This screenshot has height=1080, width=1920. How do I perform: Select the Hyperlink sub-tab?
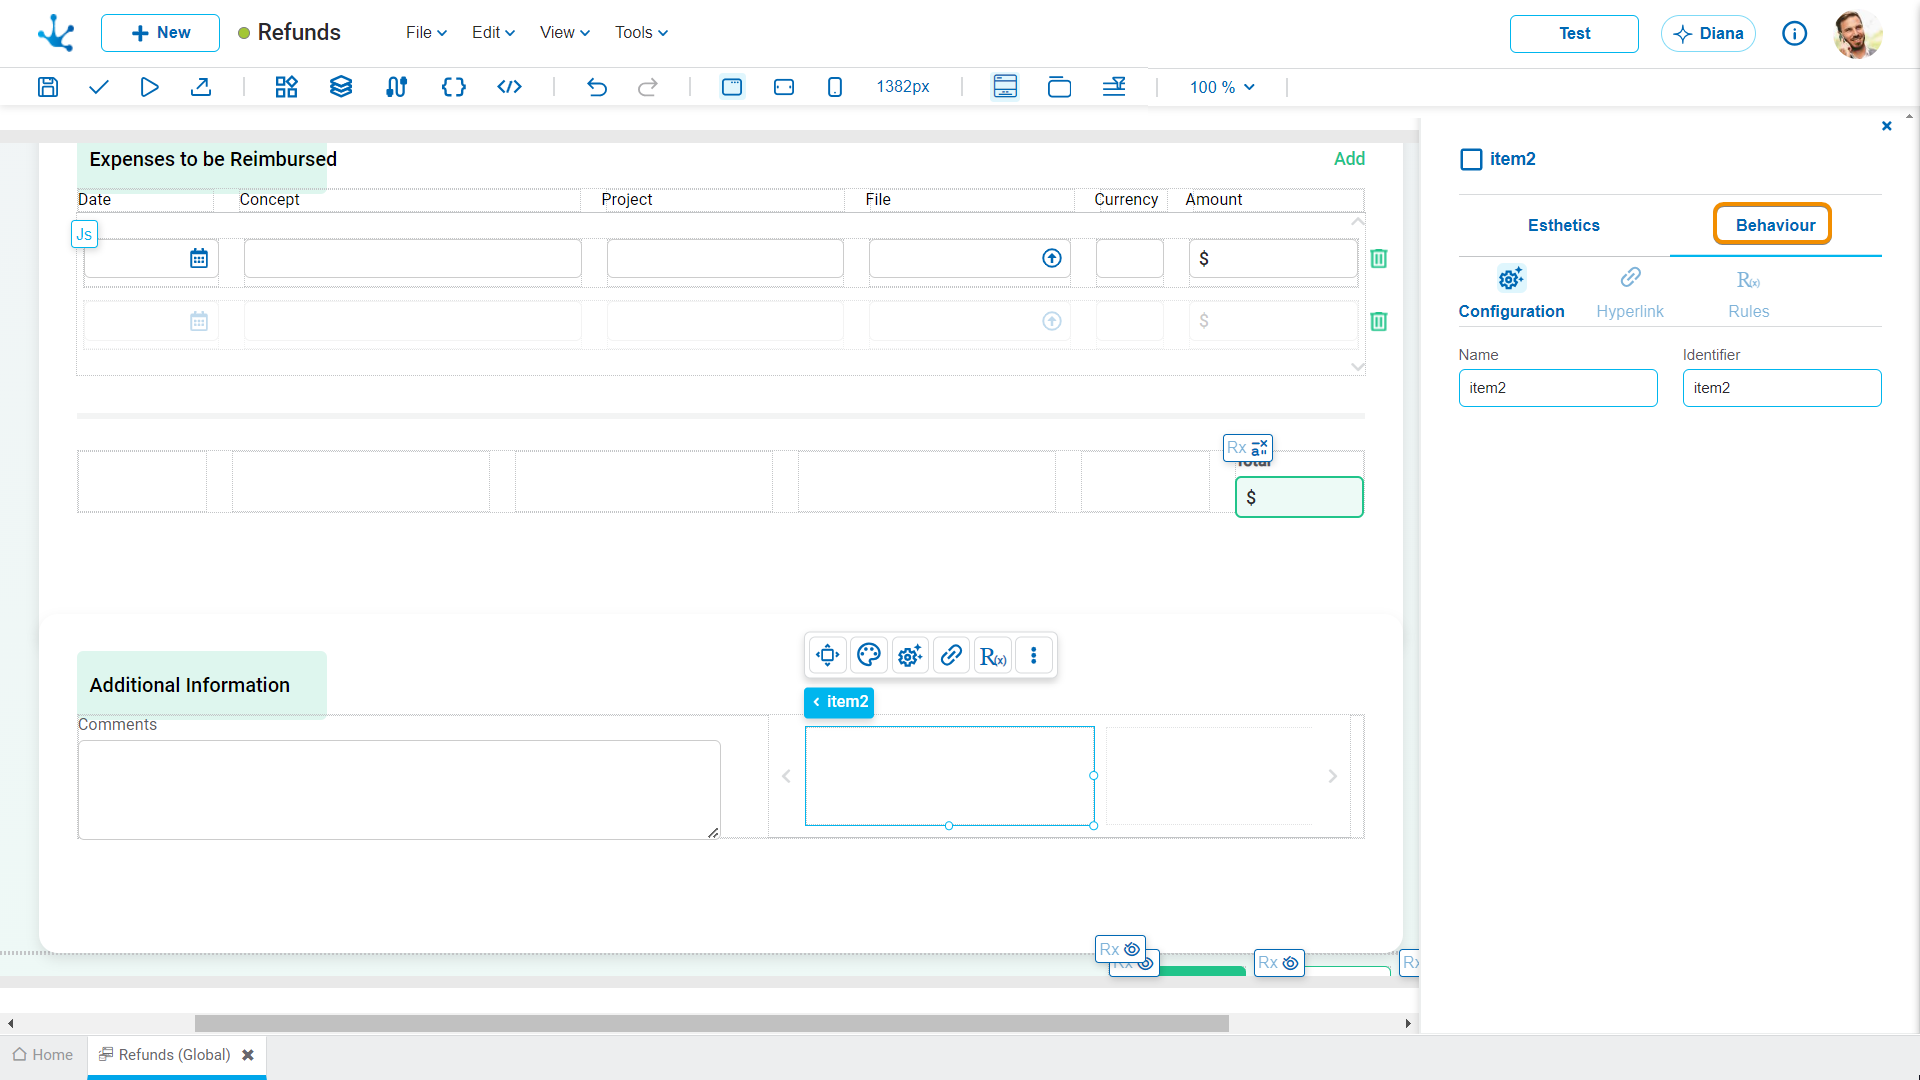click(1630, 292)
